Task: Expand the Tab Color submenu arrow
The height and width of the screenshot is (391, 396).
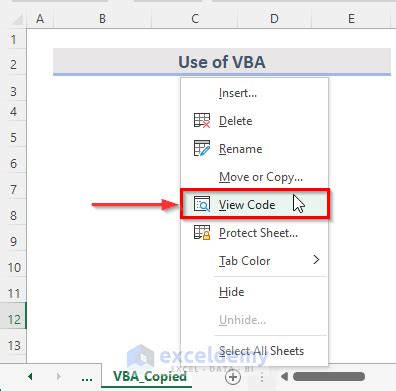Action: (x=316, y=260)
